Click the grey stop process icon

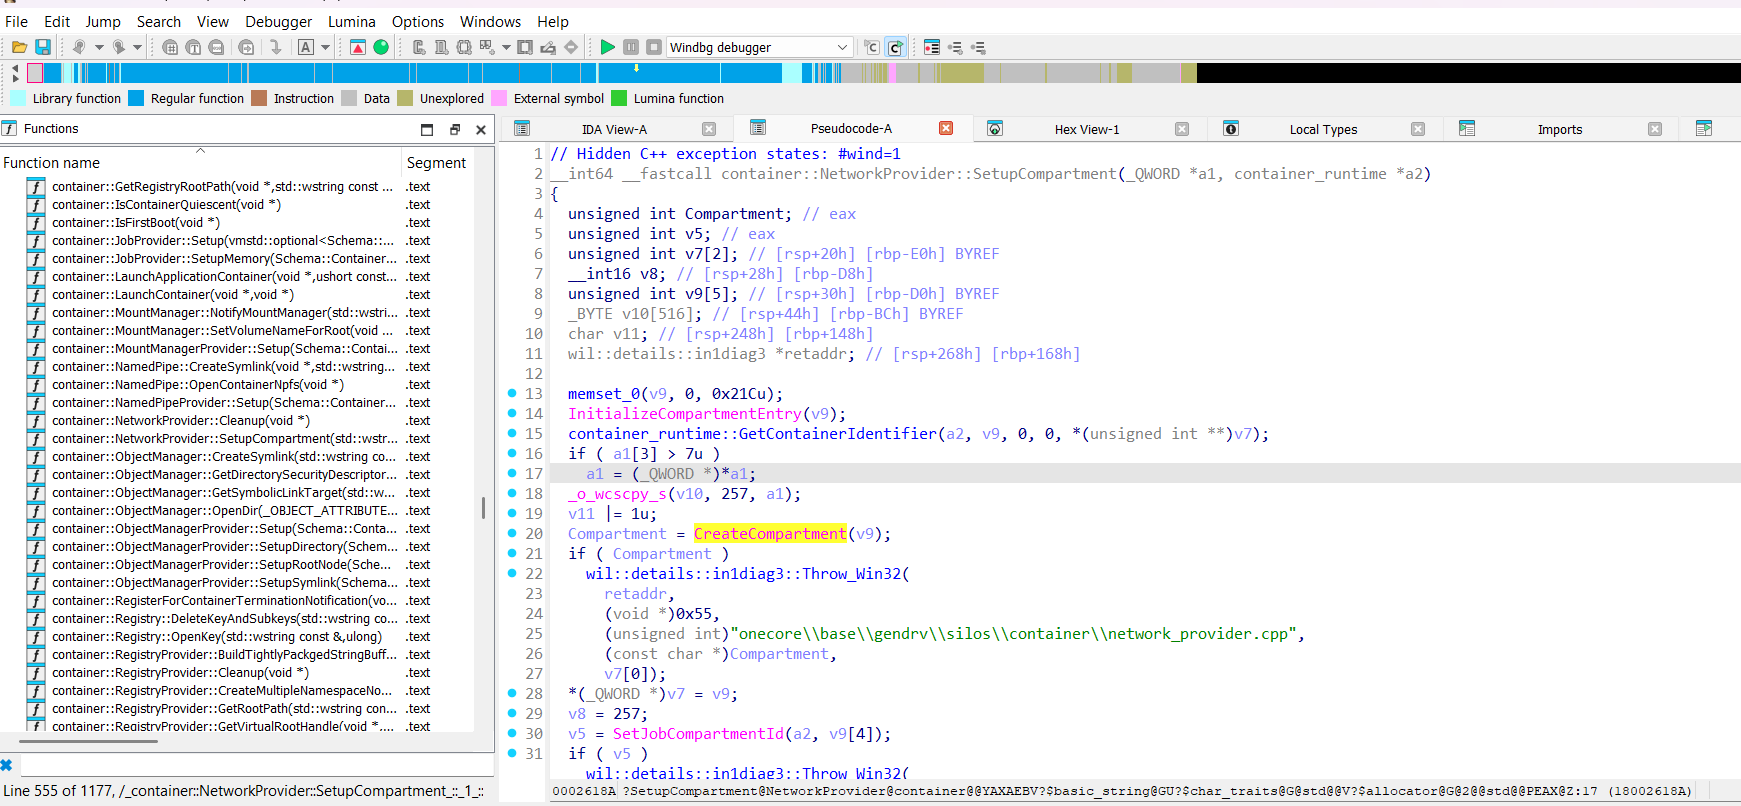[653, 47]
